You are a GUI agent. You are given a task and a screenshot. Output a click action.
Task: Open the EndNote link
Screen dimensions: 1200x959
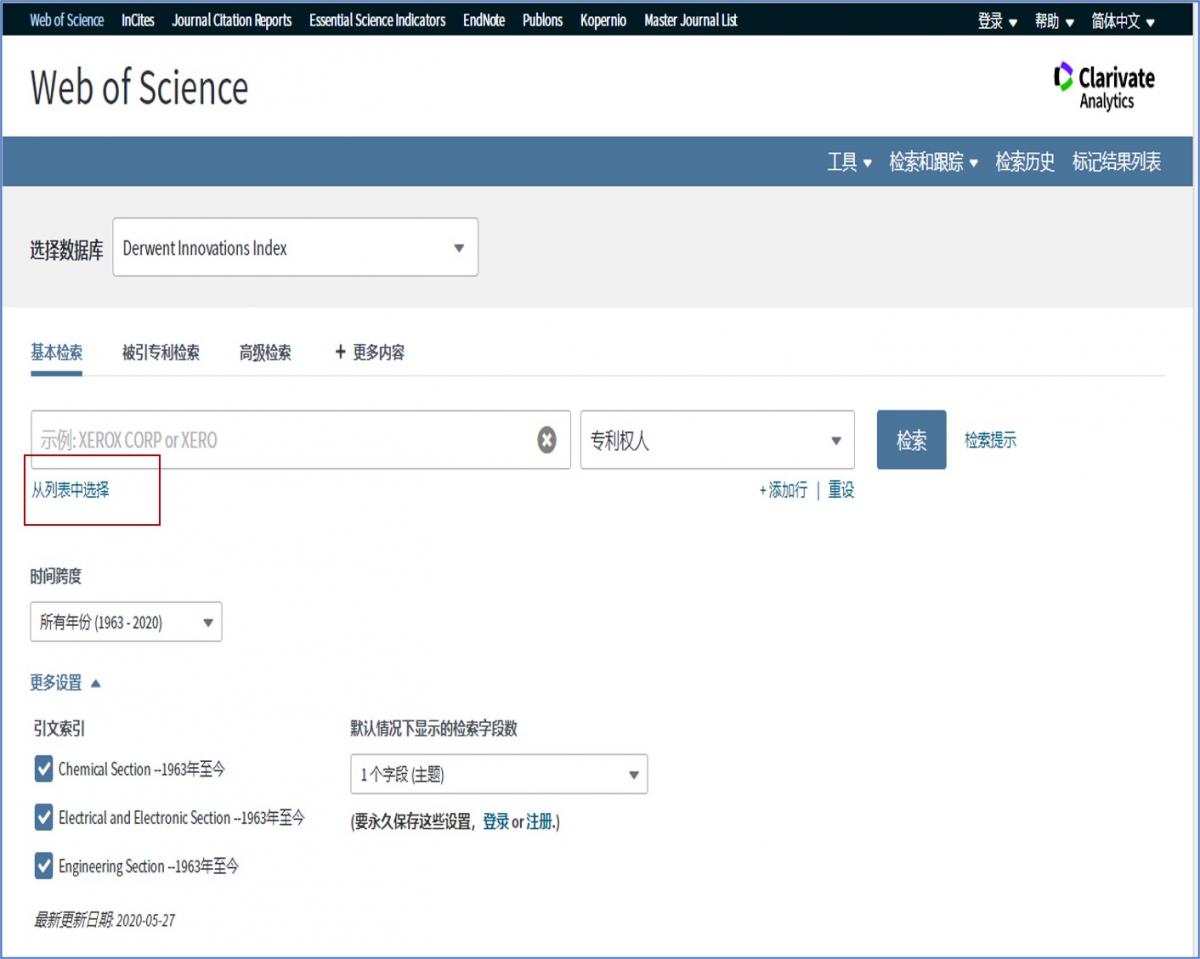tap(484, 20)
